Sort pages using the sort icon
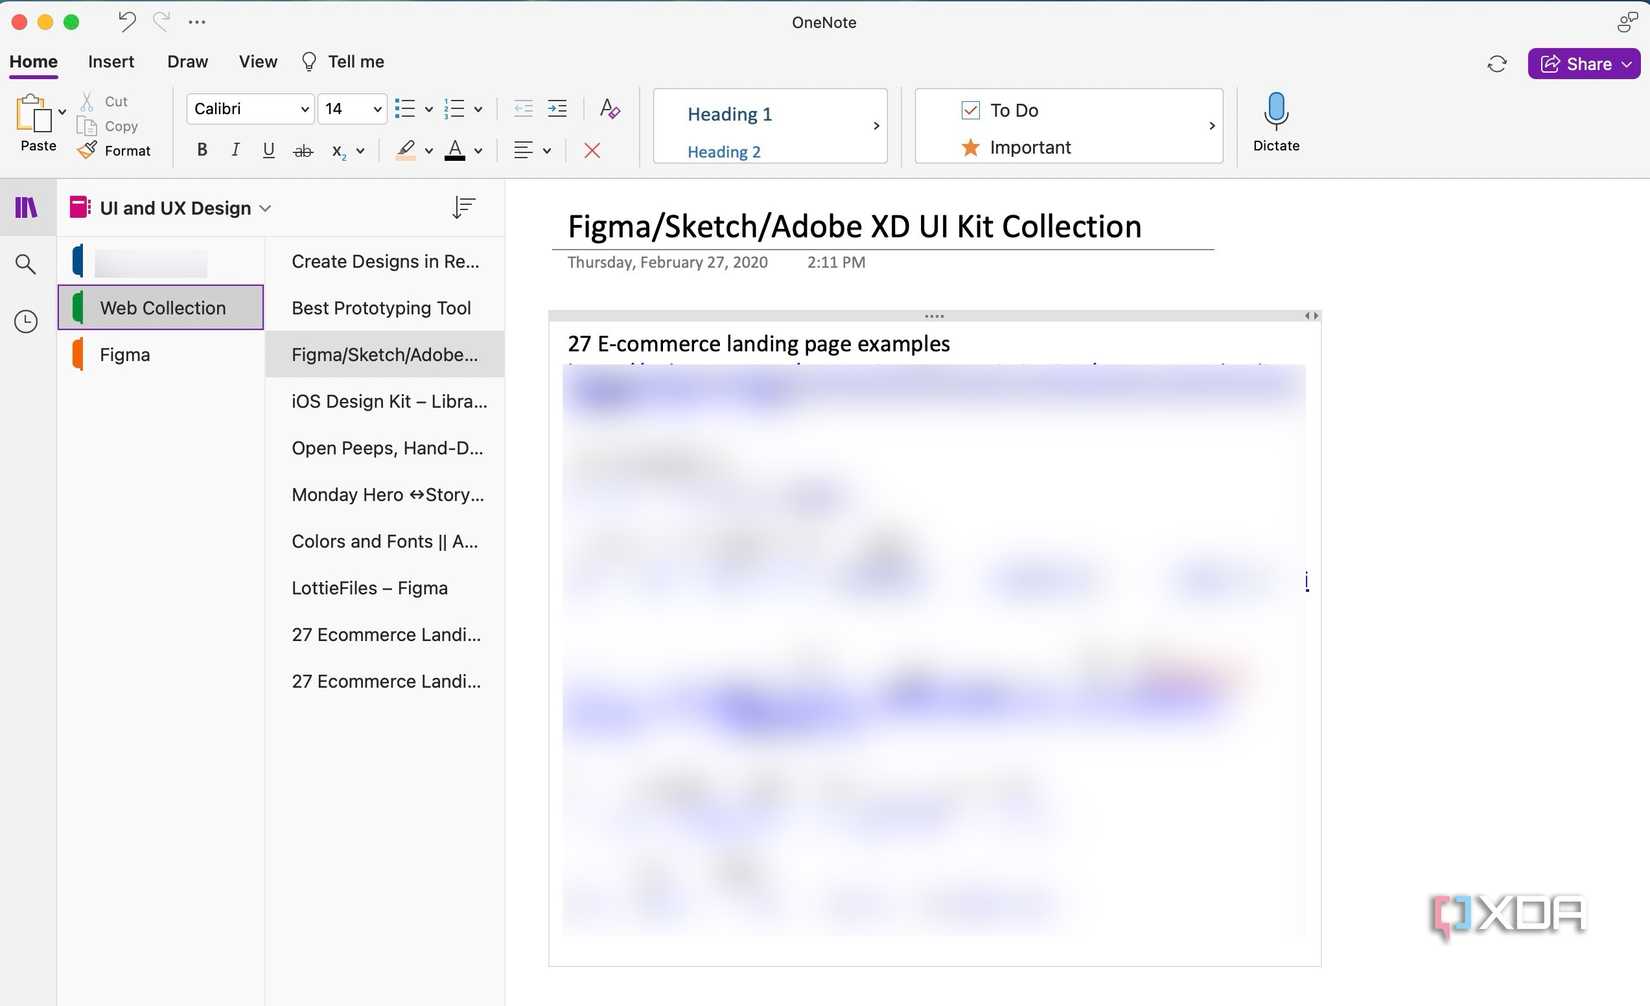 [462, 207]
